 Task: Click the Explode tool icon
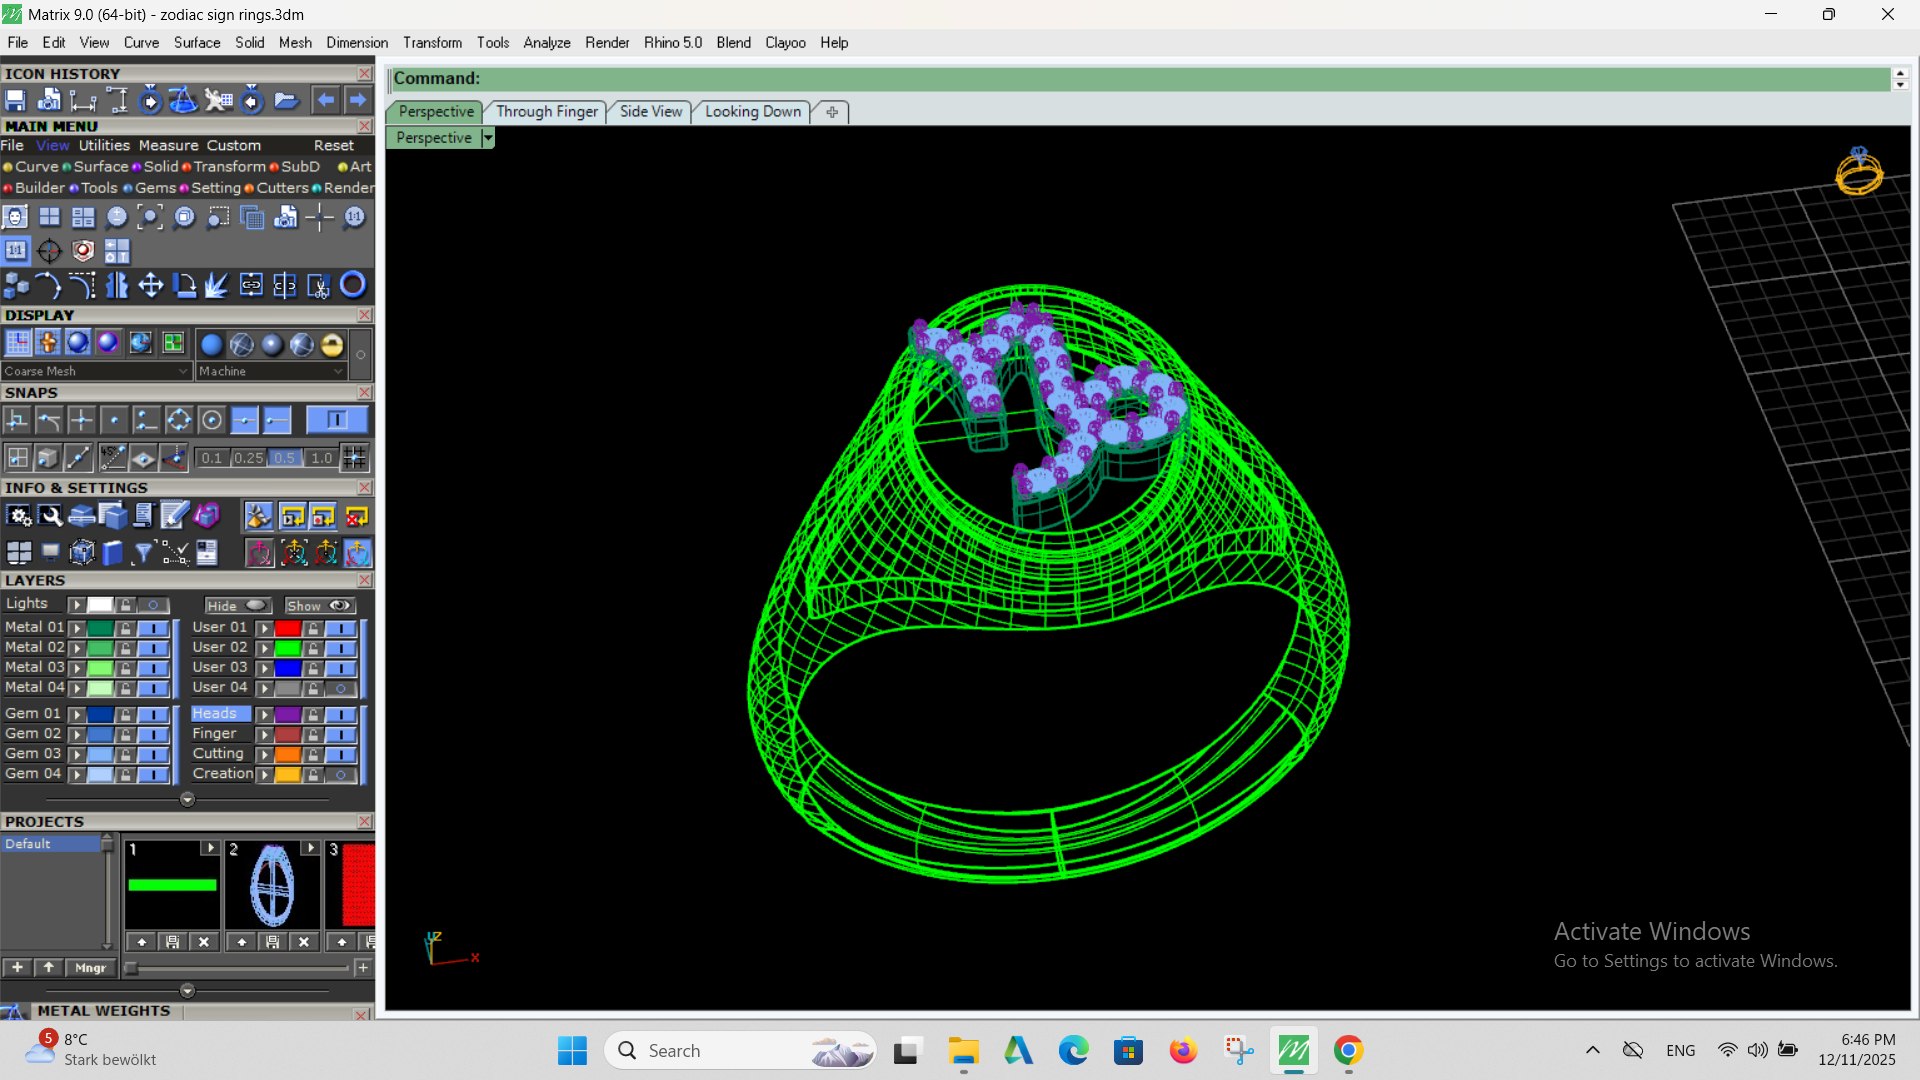(217, 286)
